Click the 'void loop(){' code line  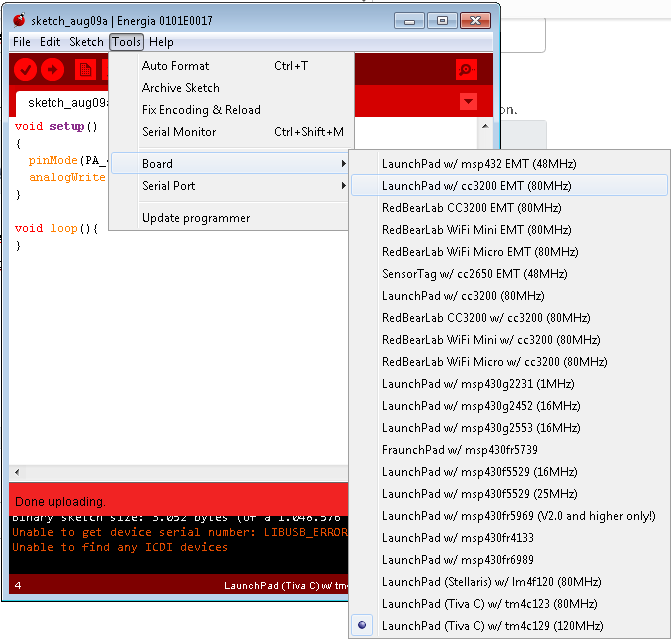[x=56, y=228]
